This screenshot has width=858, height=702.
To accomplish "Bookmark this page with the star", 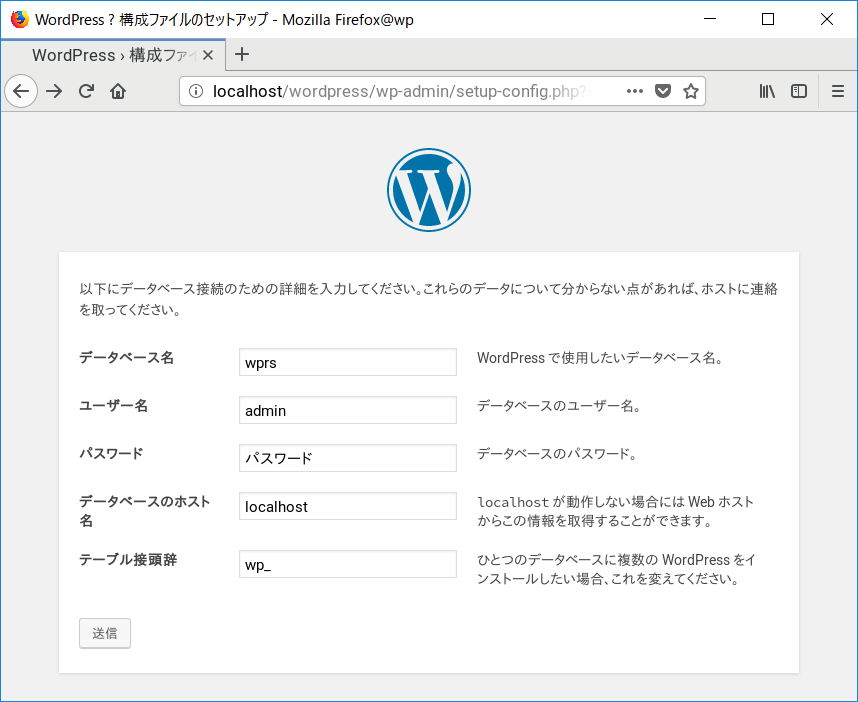I will [x=691, y=91].
